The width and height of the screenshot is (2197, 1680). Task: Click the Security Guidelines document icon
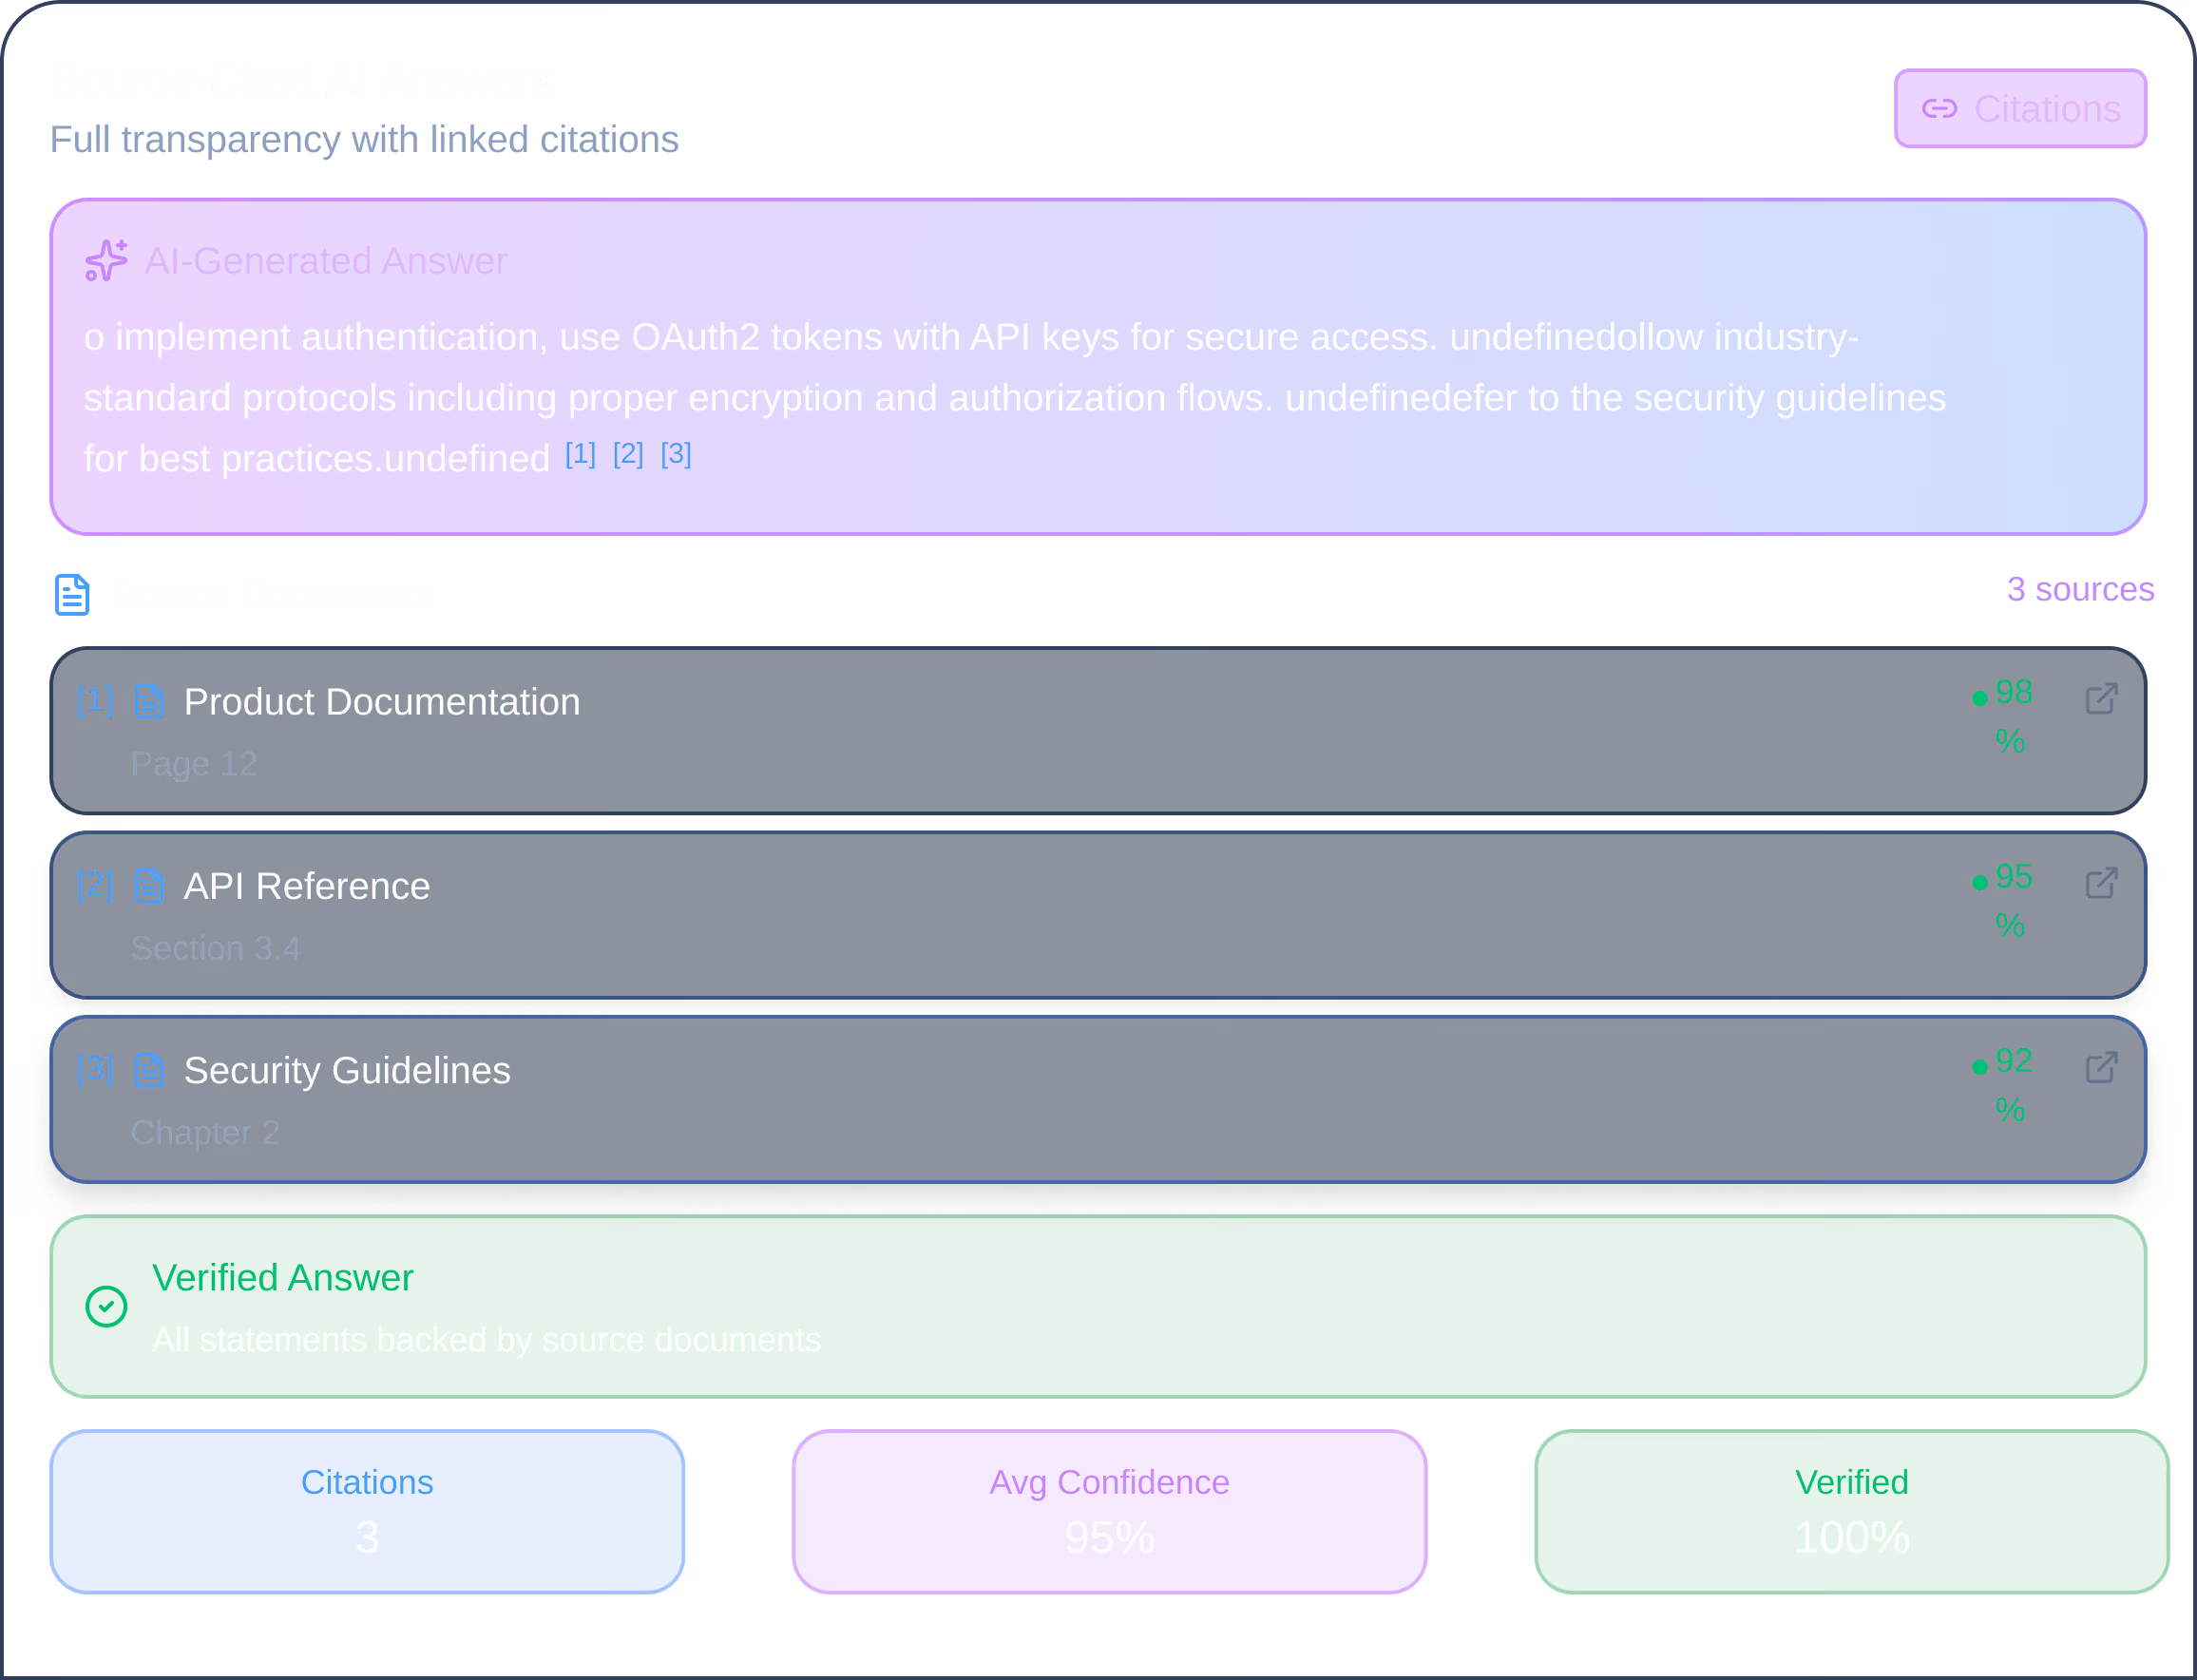coord(149,1069)
